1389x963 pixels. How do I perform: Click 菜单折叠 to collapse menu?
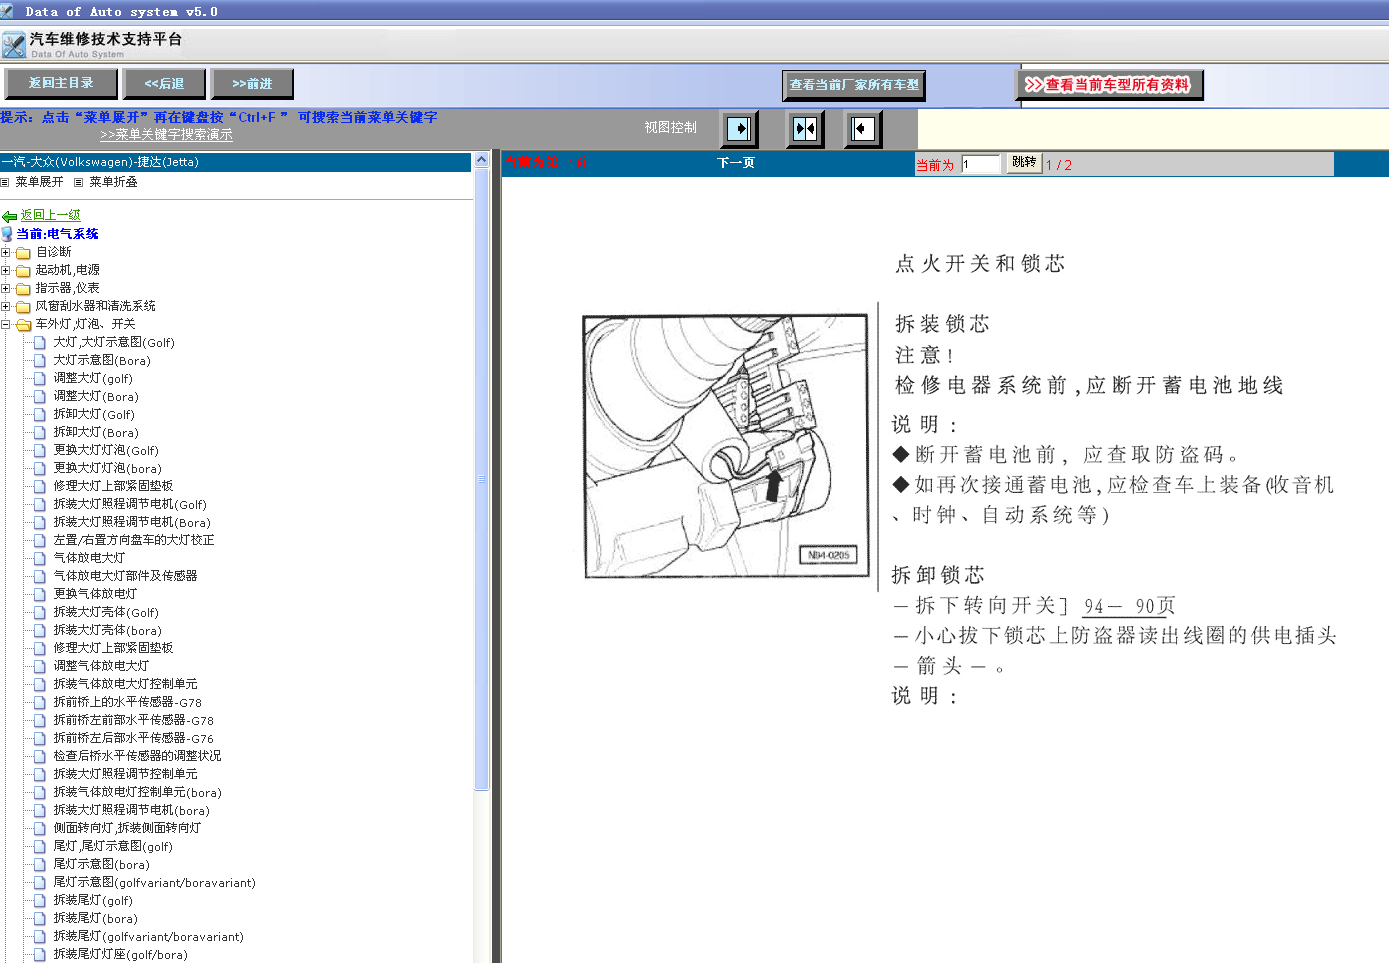(x=113, y=182)
